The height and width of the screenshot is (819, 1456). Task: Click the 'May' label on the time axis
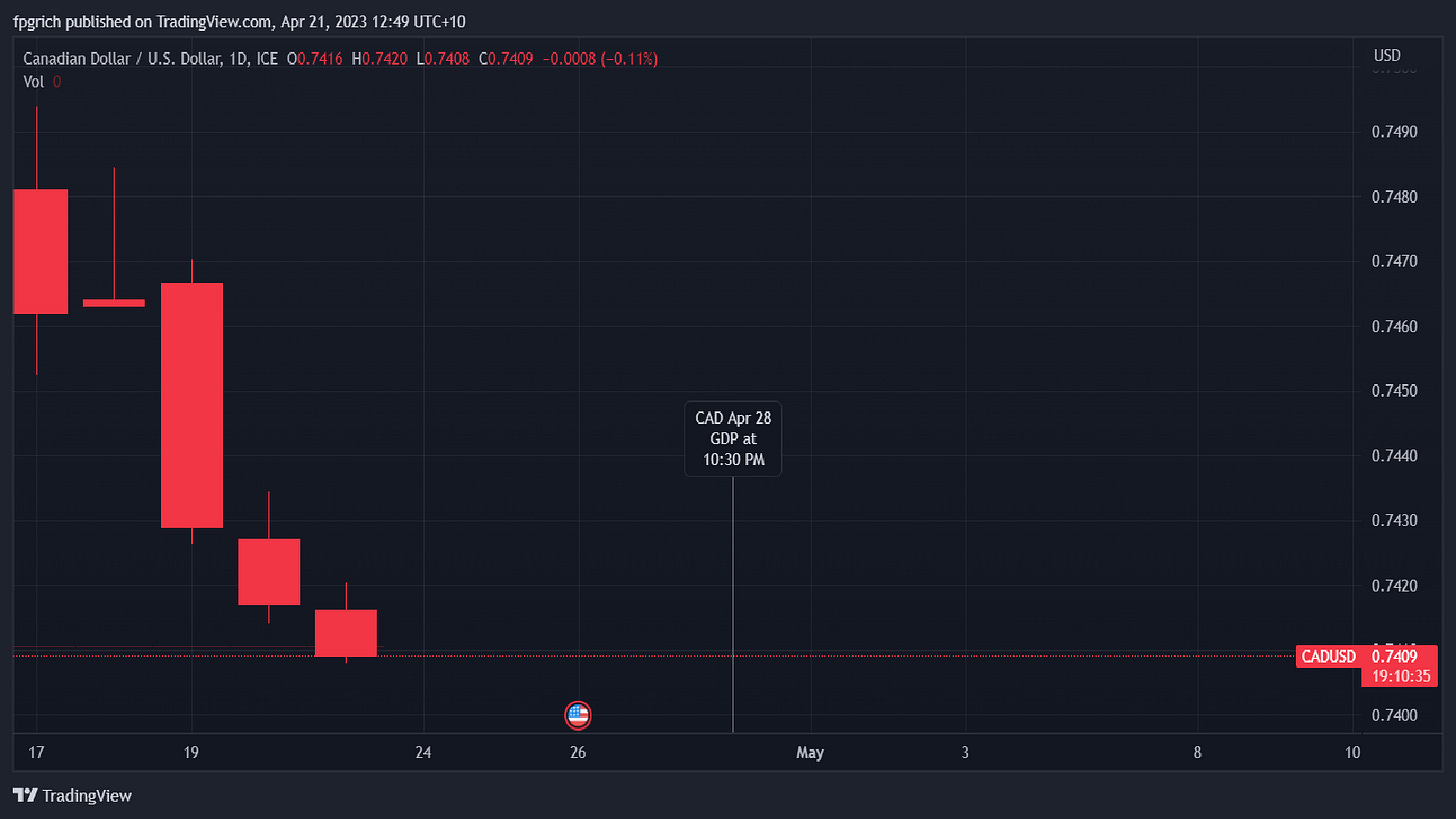[810, 753]
